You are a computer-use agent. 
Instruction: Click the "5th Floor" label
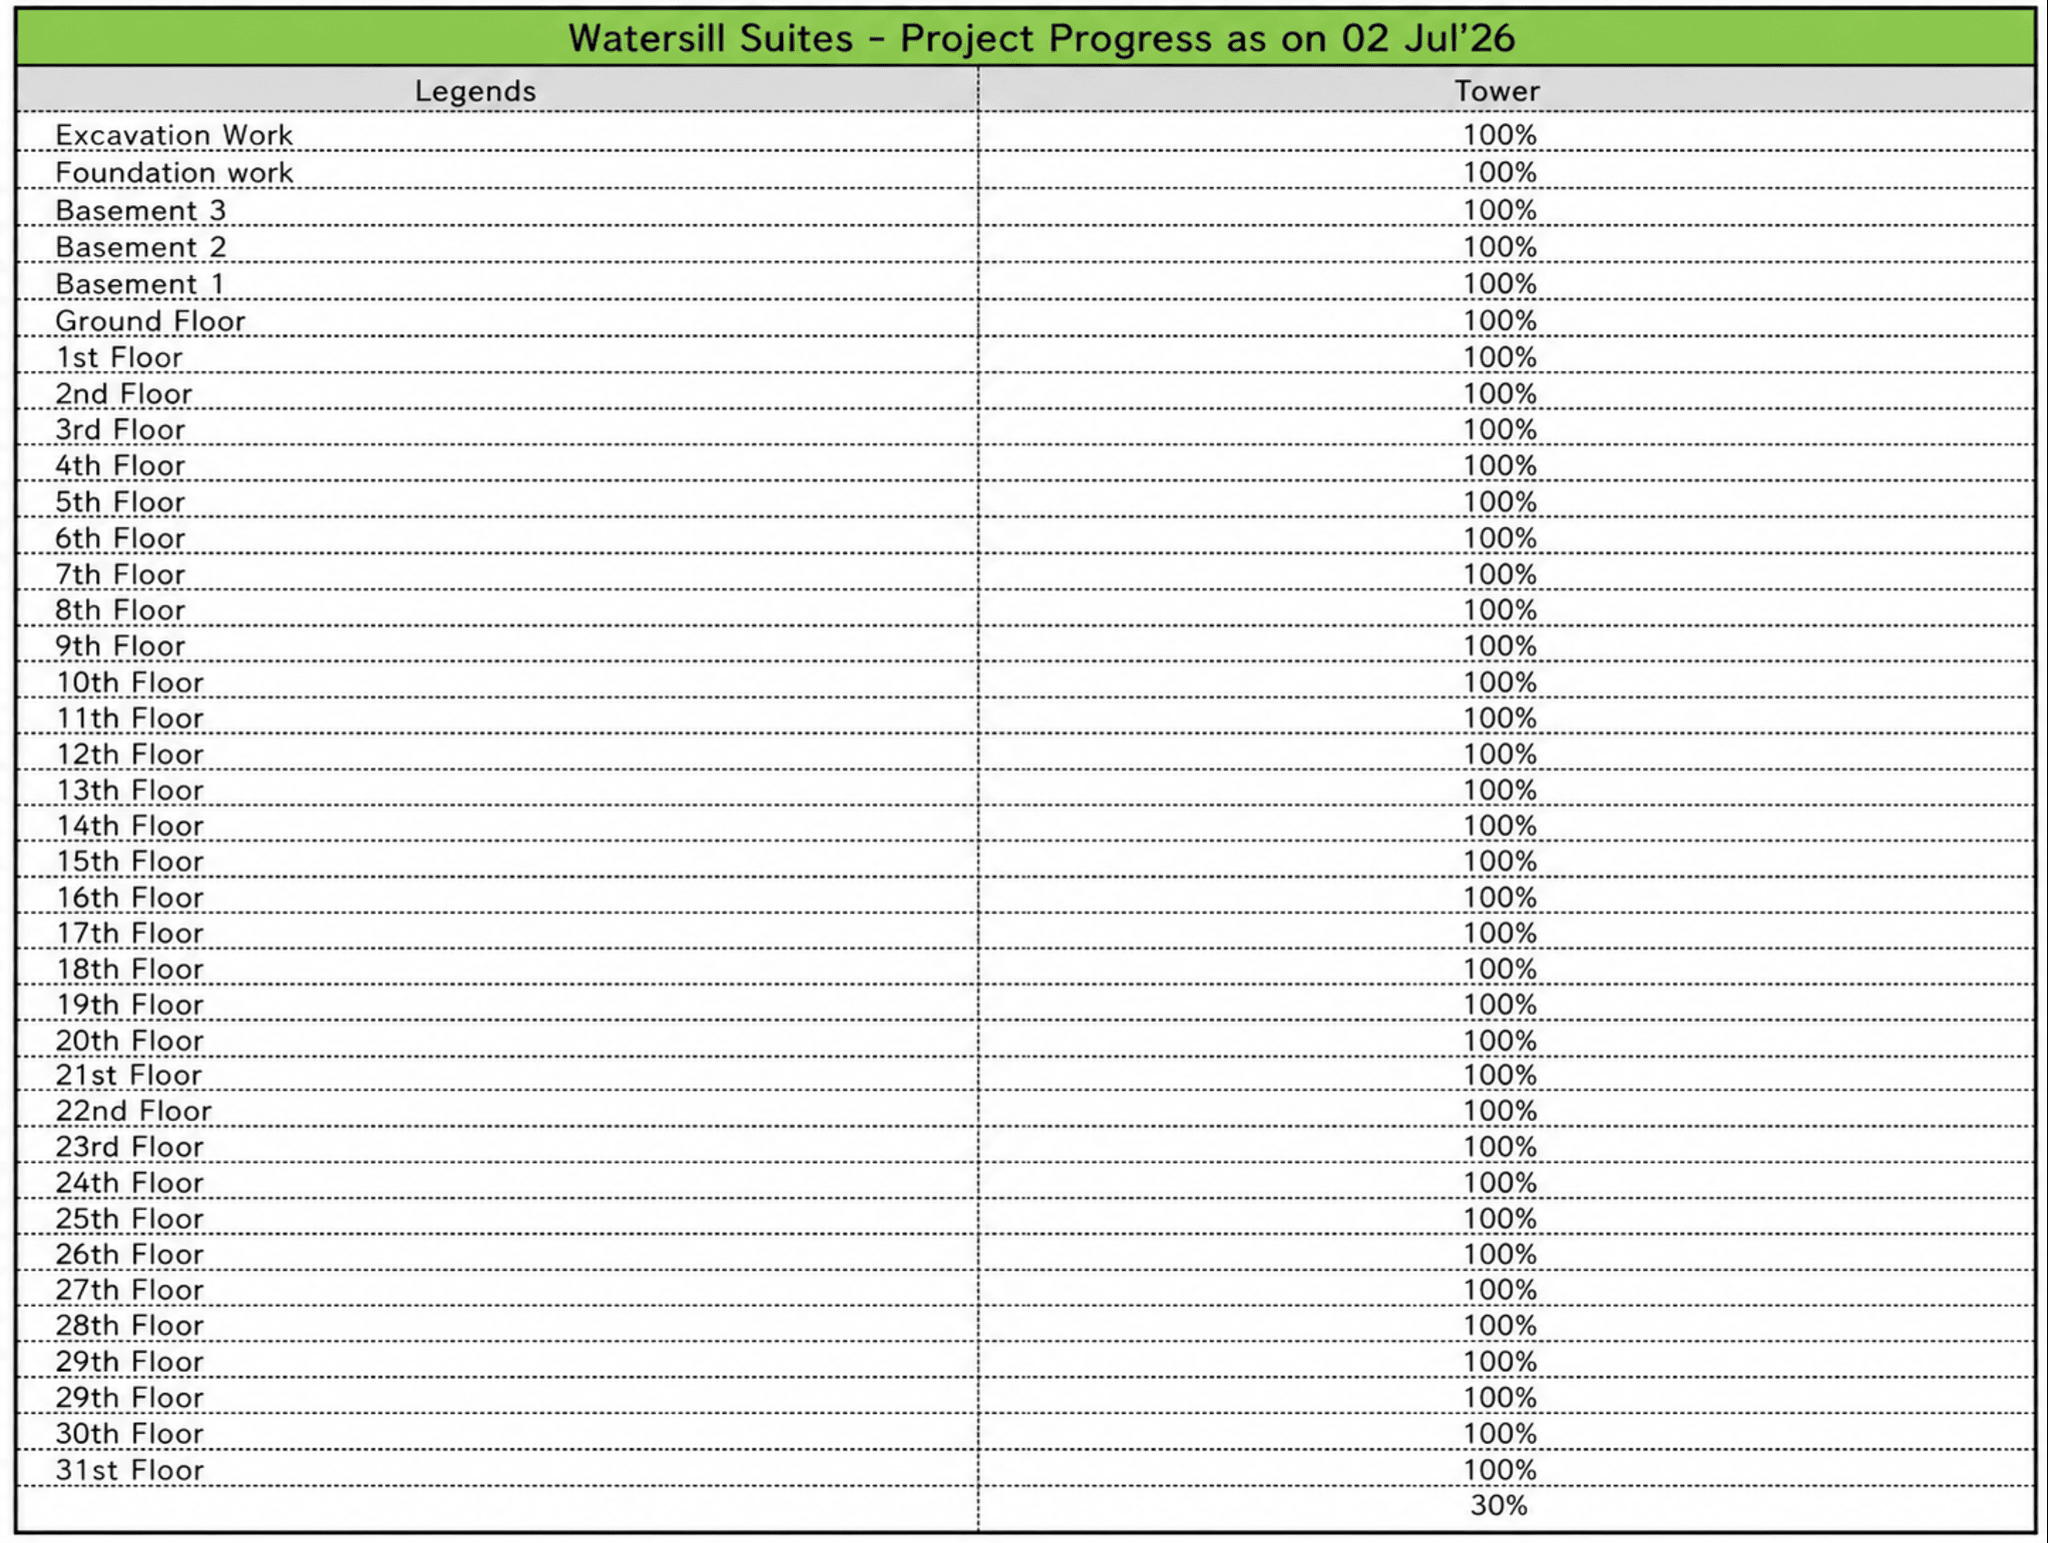[120, 502]
